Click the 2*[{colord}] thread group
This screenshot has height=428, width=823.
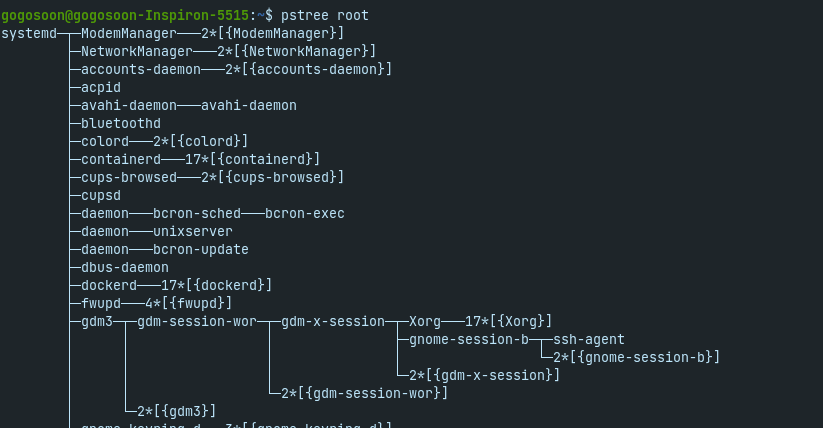click(201, 141)
